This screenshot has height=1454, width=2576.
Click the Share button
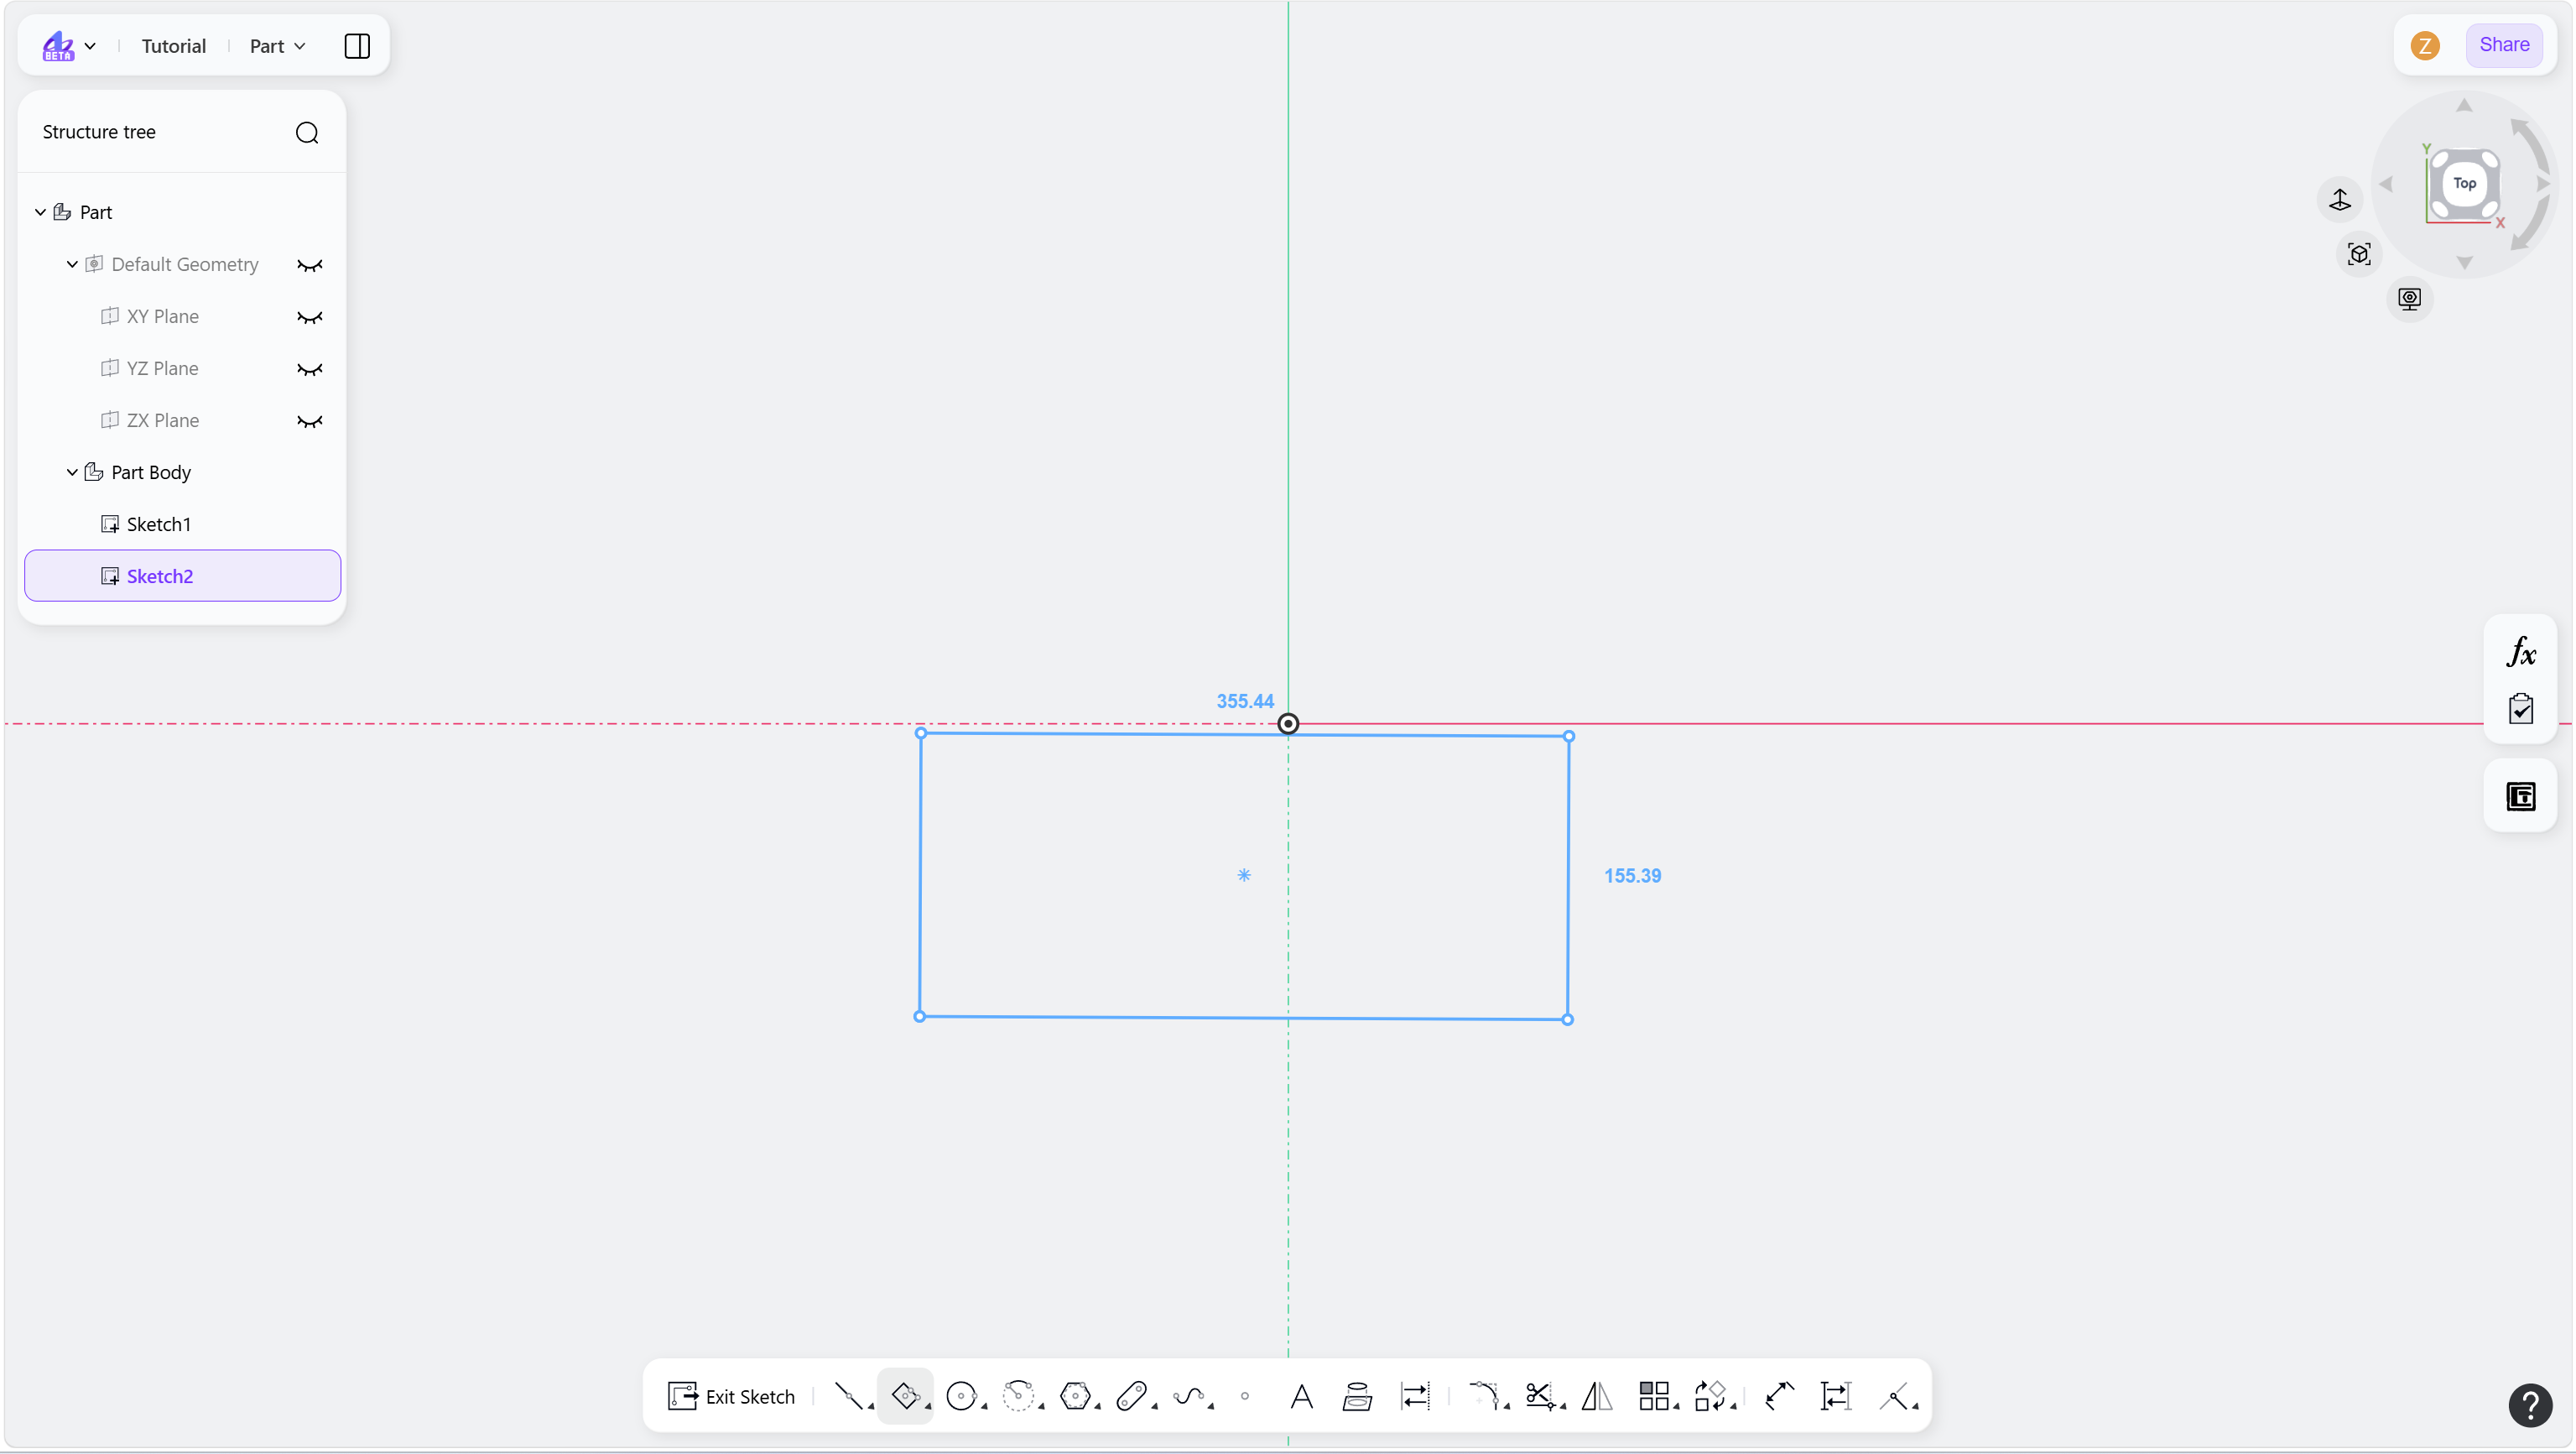pos(2503,45)
